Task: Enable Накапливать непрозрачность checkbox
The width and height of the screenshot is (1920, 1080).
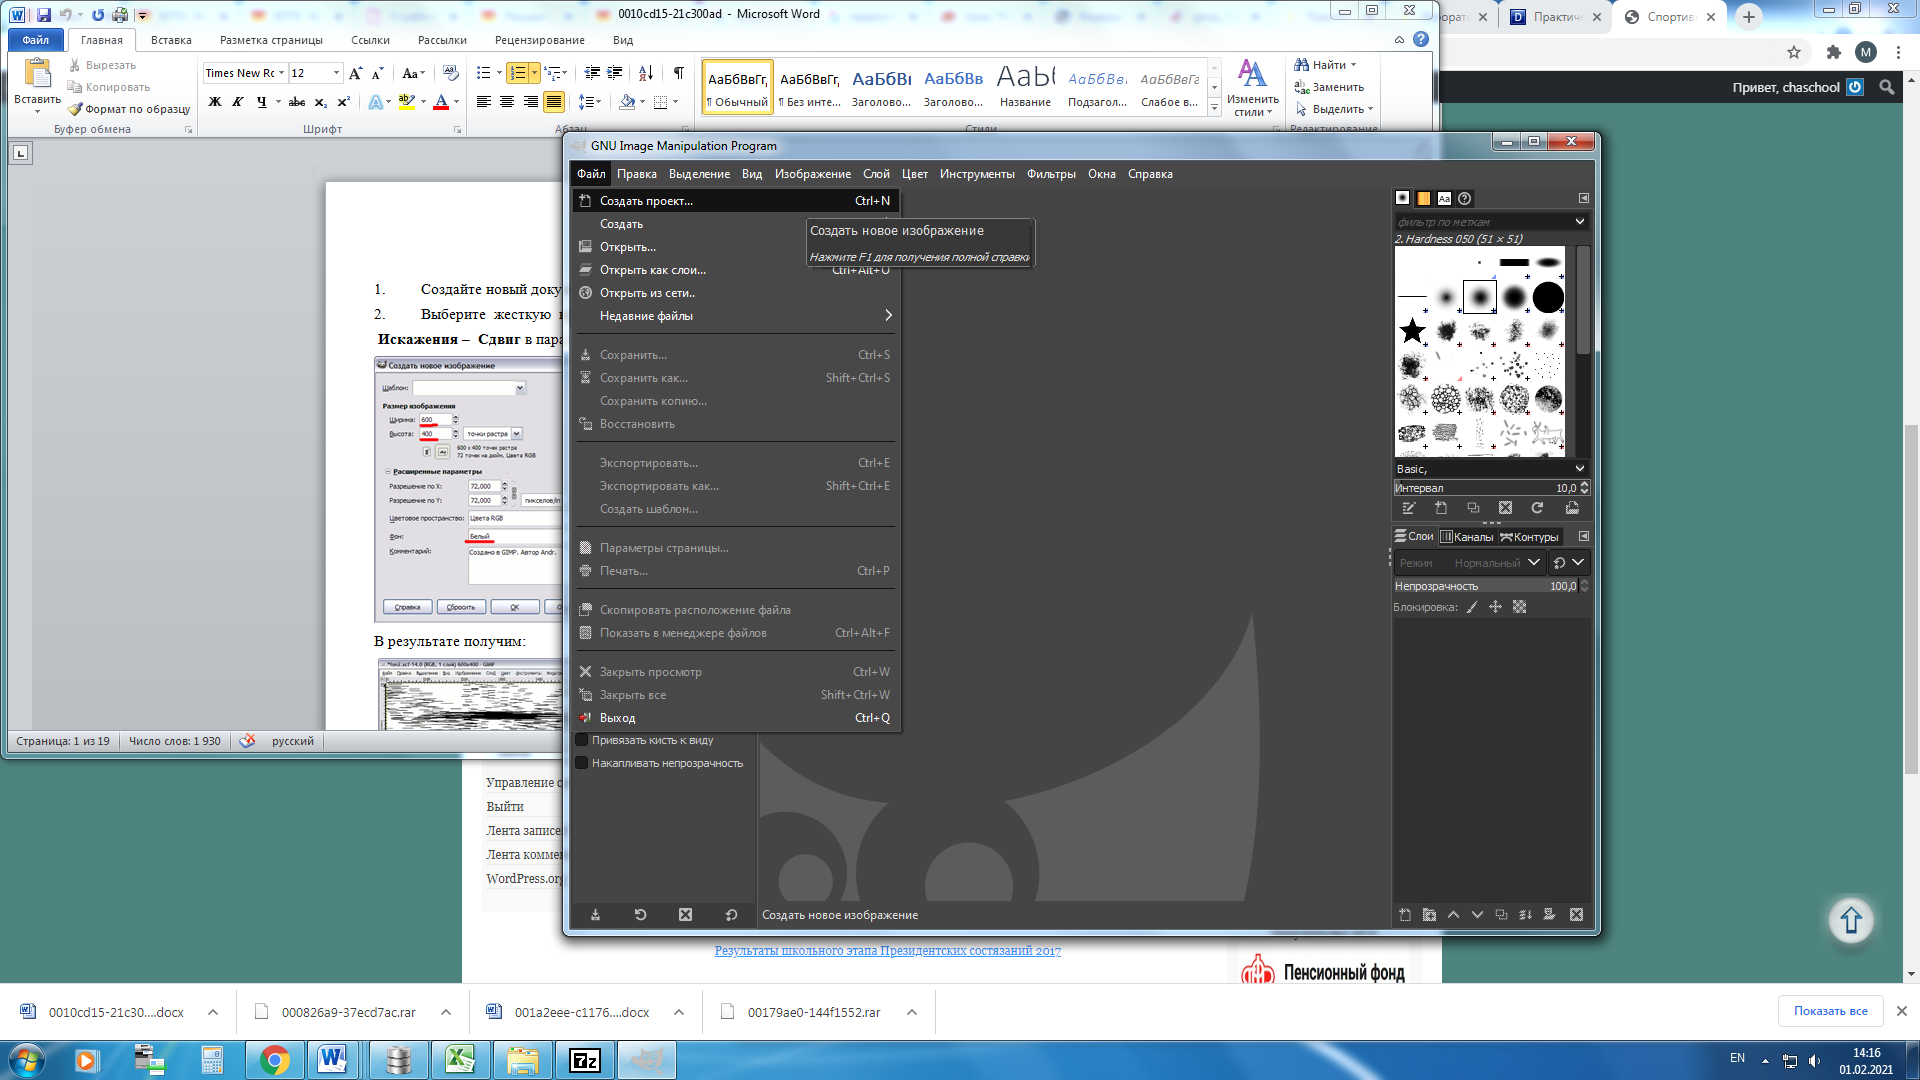Action: pos(582,762)
